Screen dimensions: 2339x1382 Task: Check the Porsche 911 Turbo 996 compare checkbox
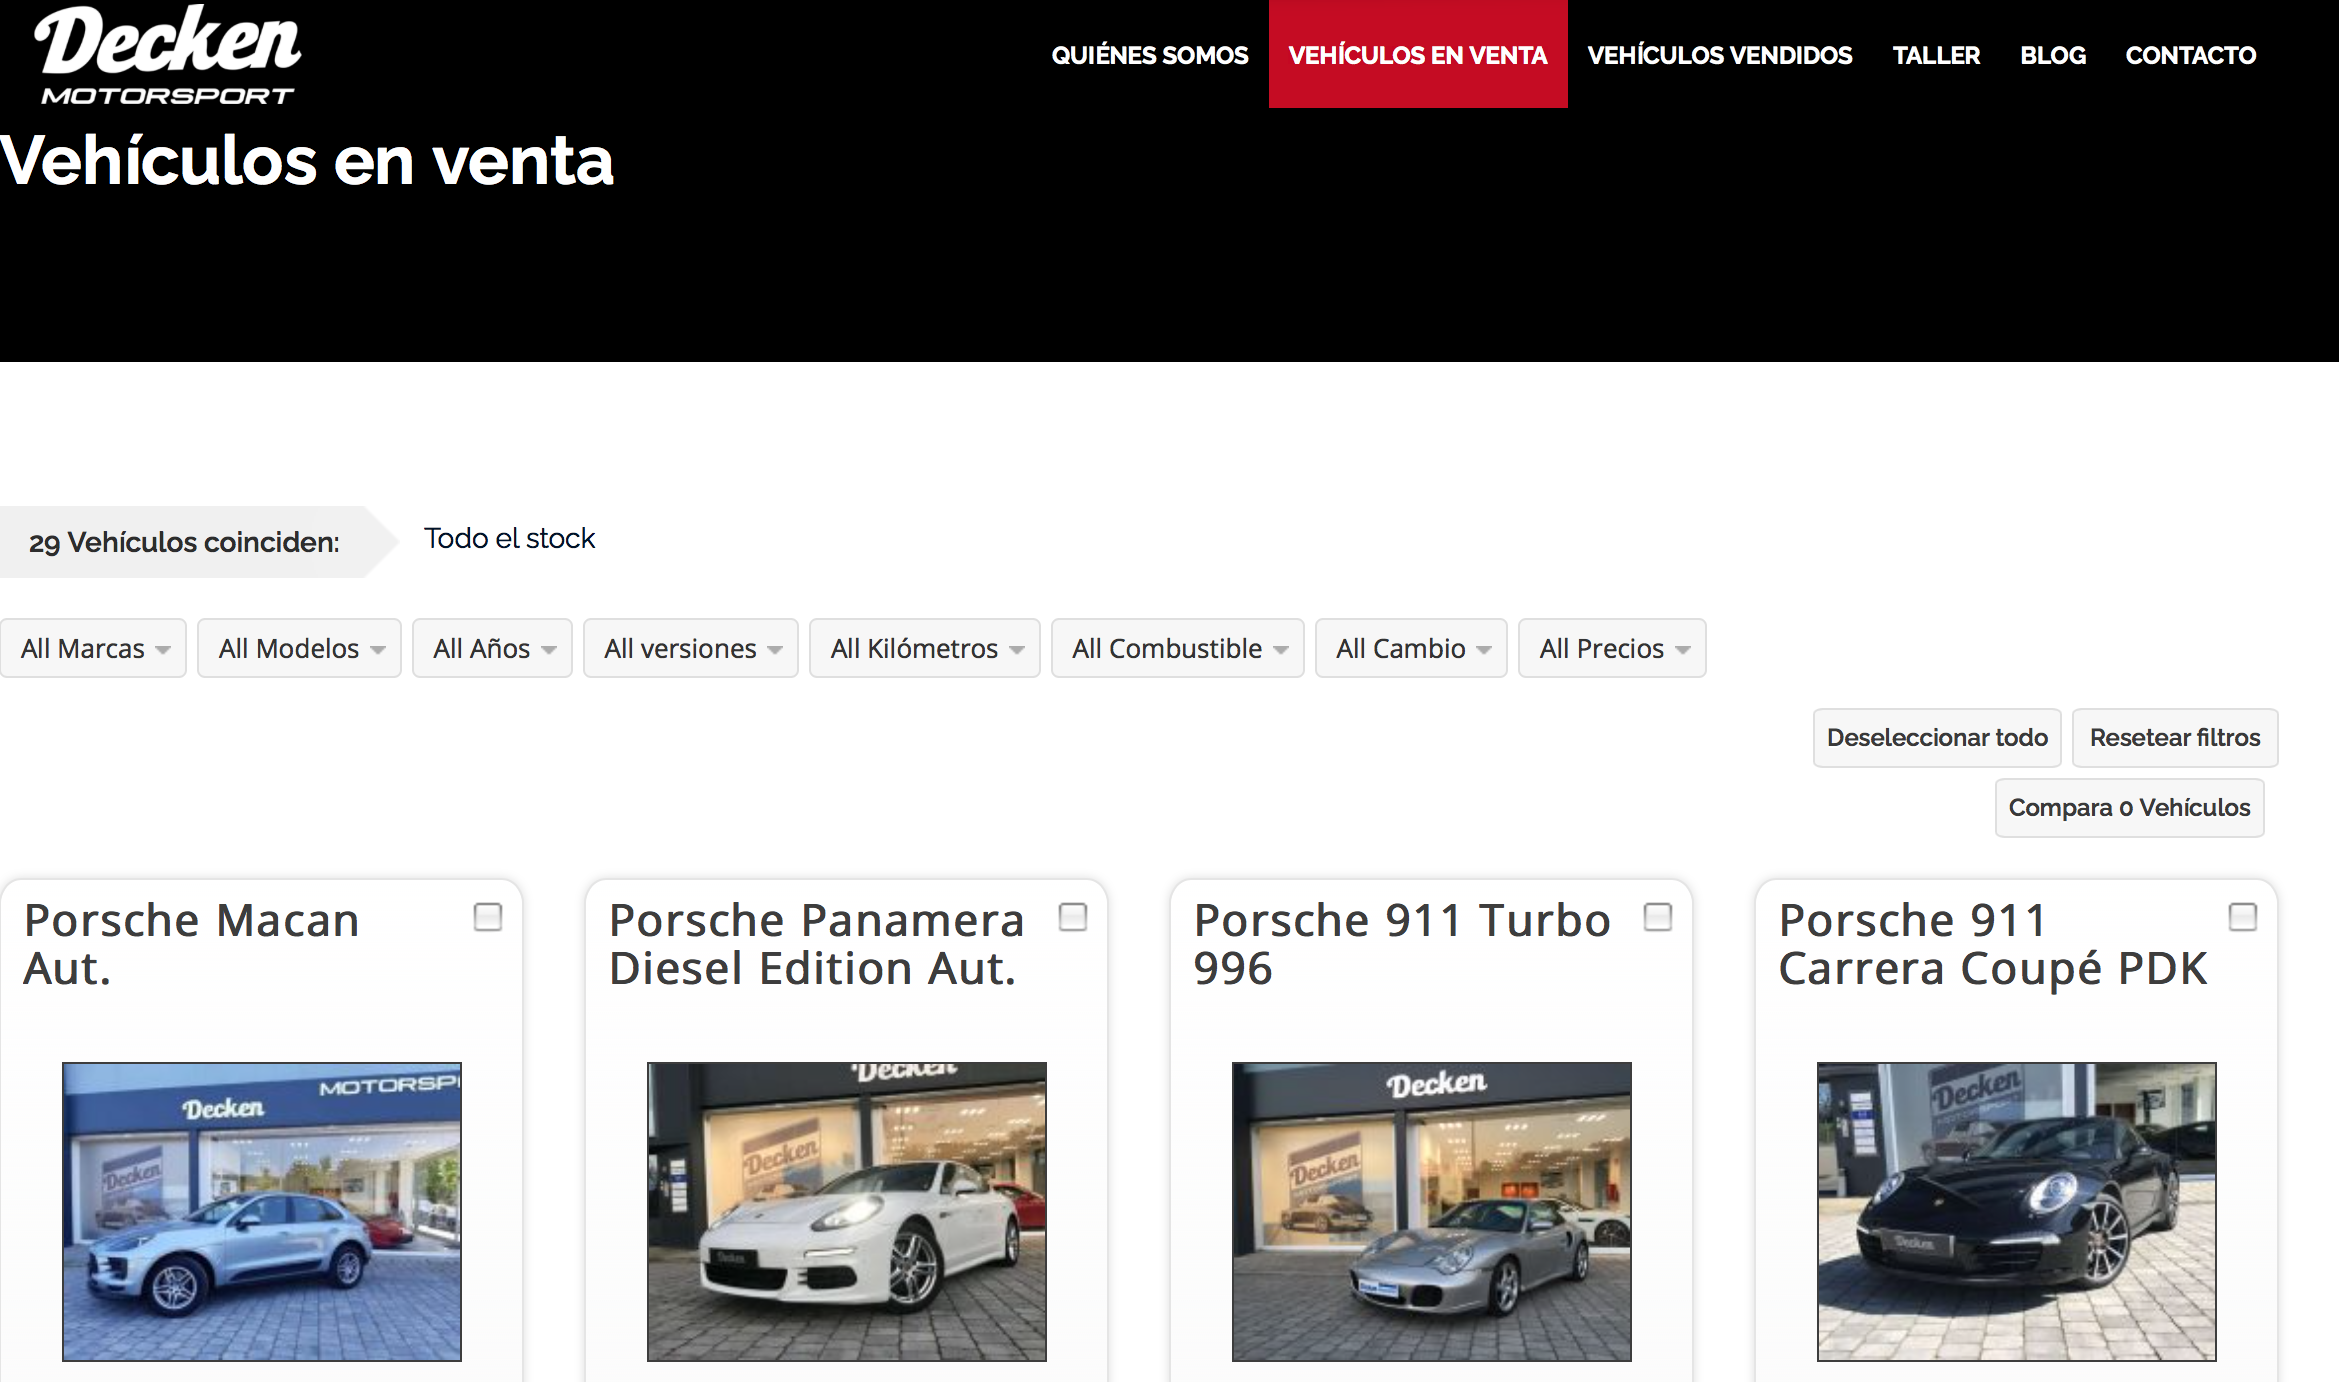tap(1658, 917)
